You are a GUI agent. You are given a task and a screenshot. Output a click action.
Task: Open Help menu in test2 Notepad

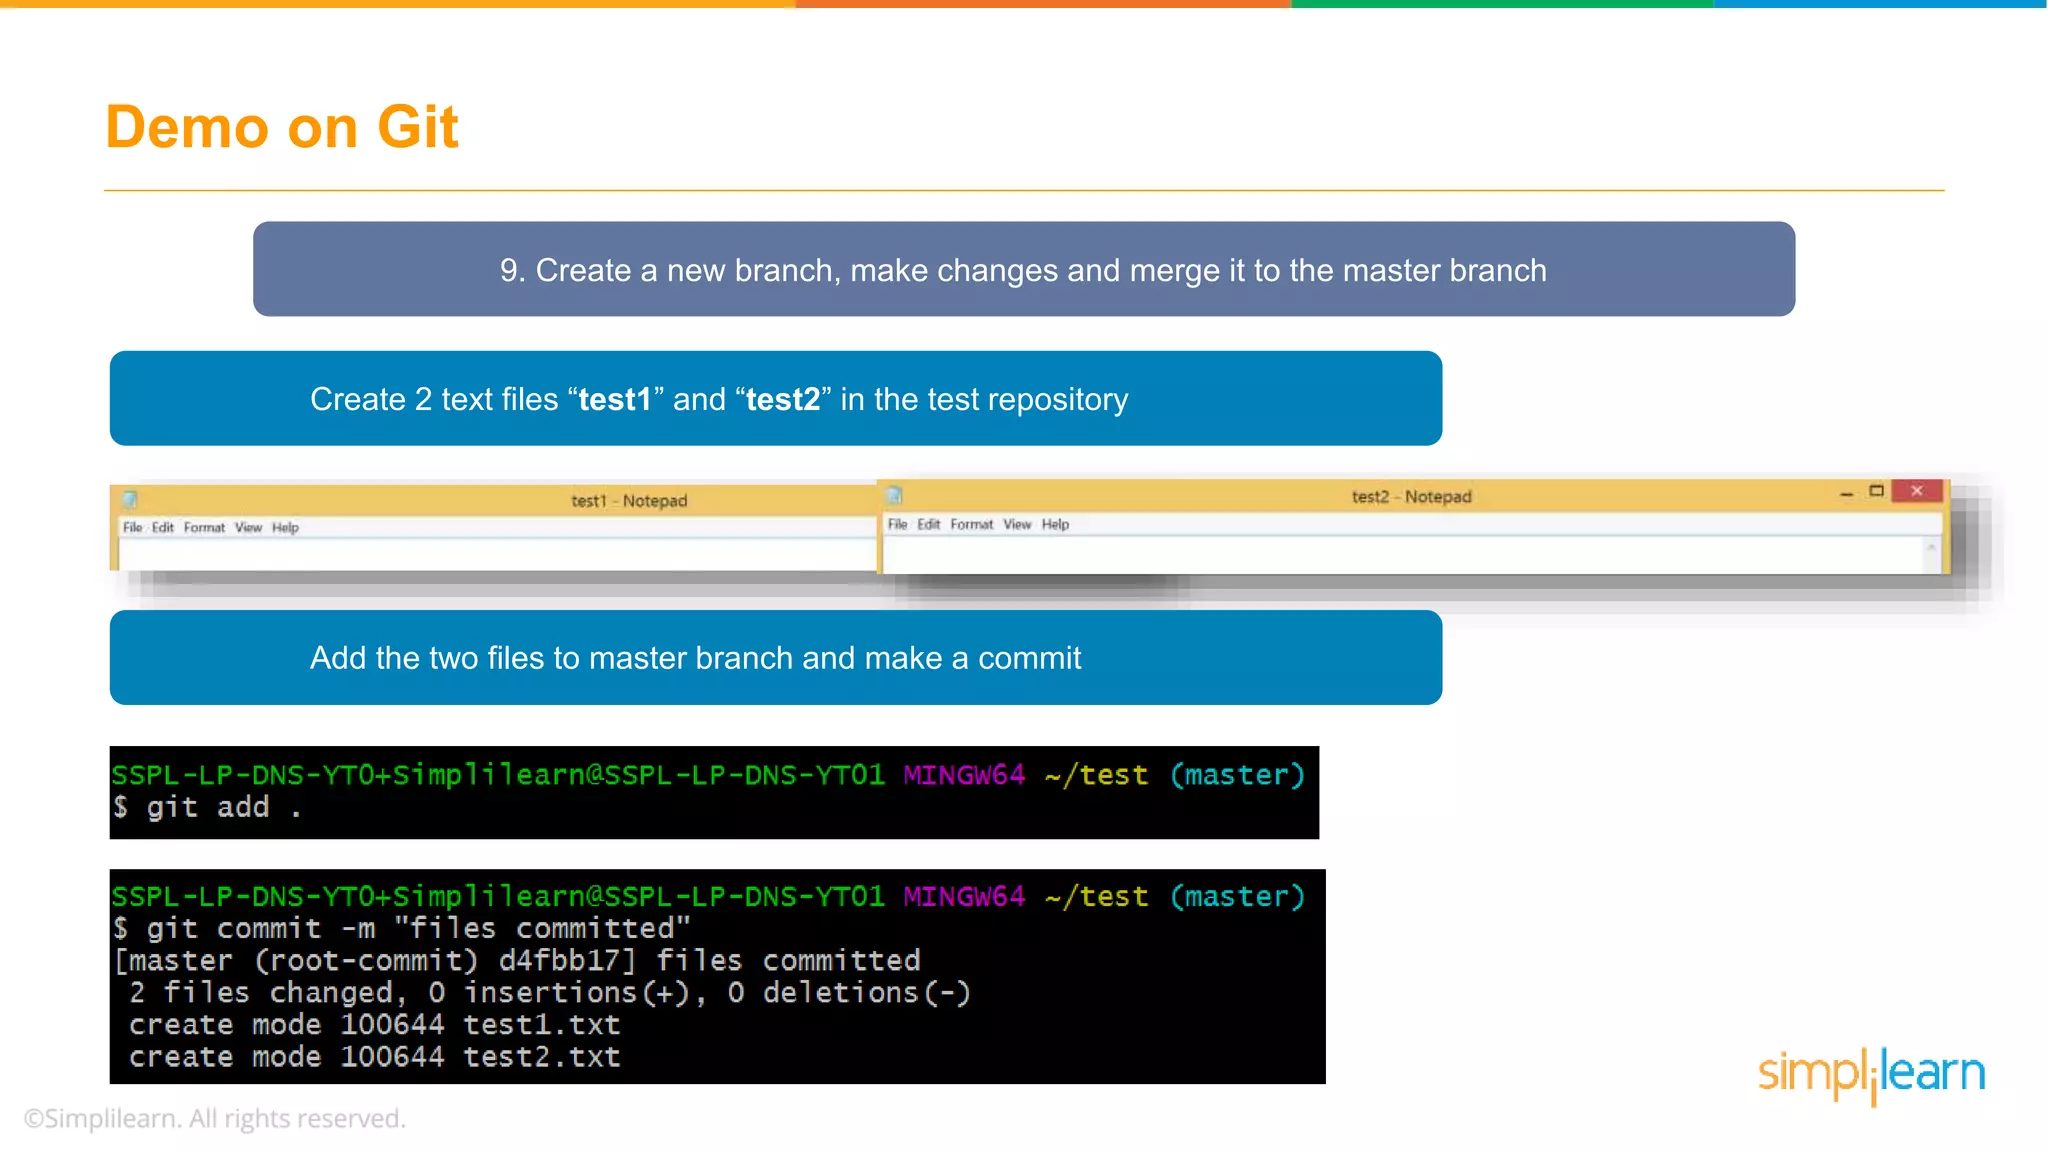(x=1055, y=524)
